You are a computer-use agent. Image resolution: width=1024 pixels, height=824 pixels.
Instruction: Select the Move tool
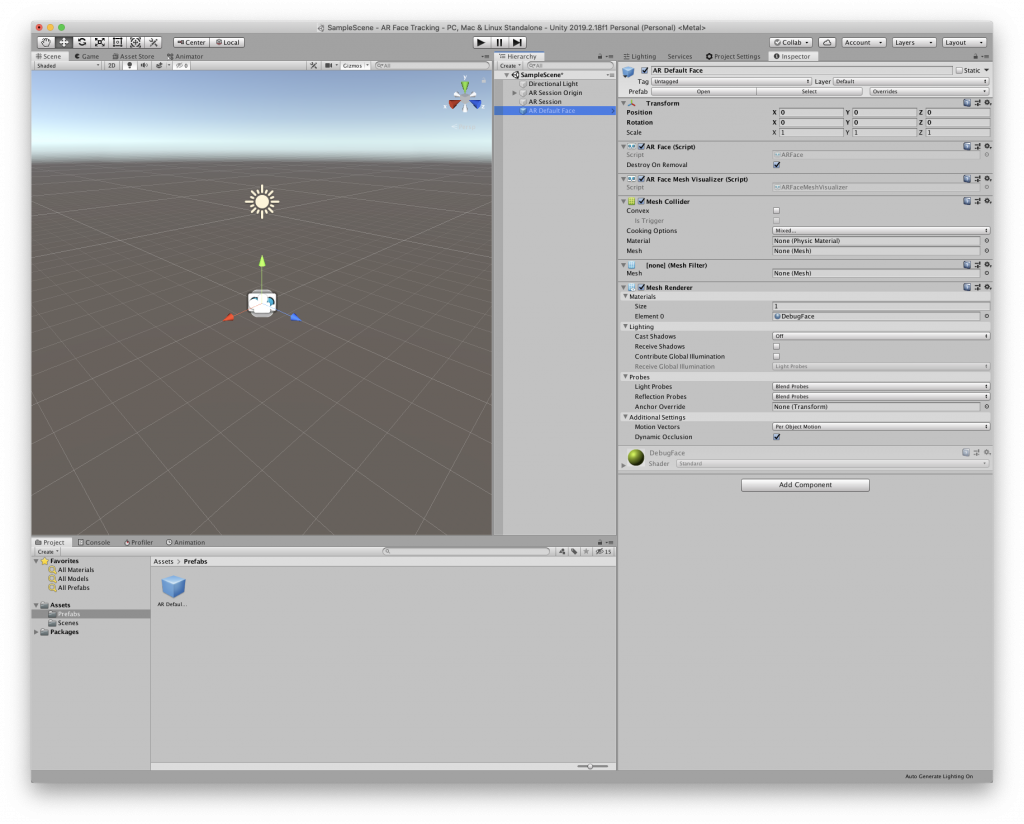(x=64, y=42)
